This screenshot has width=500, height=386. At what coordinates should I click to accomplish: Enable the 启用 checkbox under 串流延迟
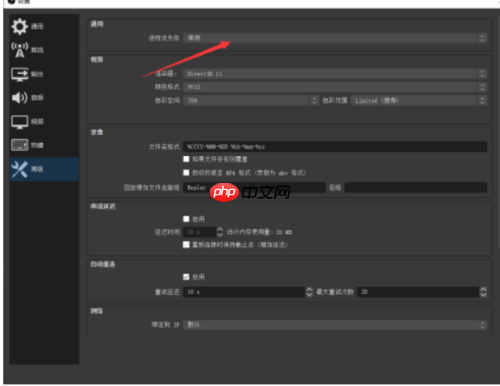point(186,219)
